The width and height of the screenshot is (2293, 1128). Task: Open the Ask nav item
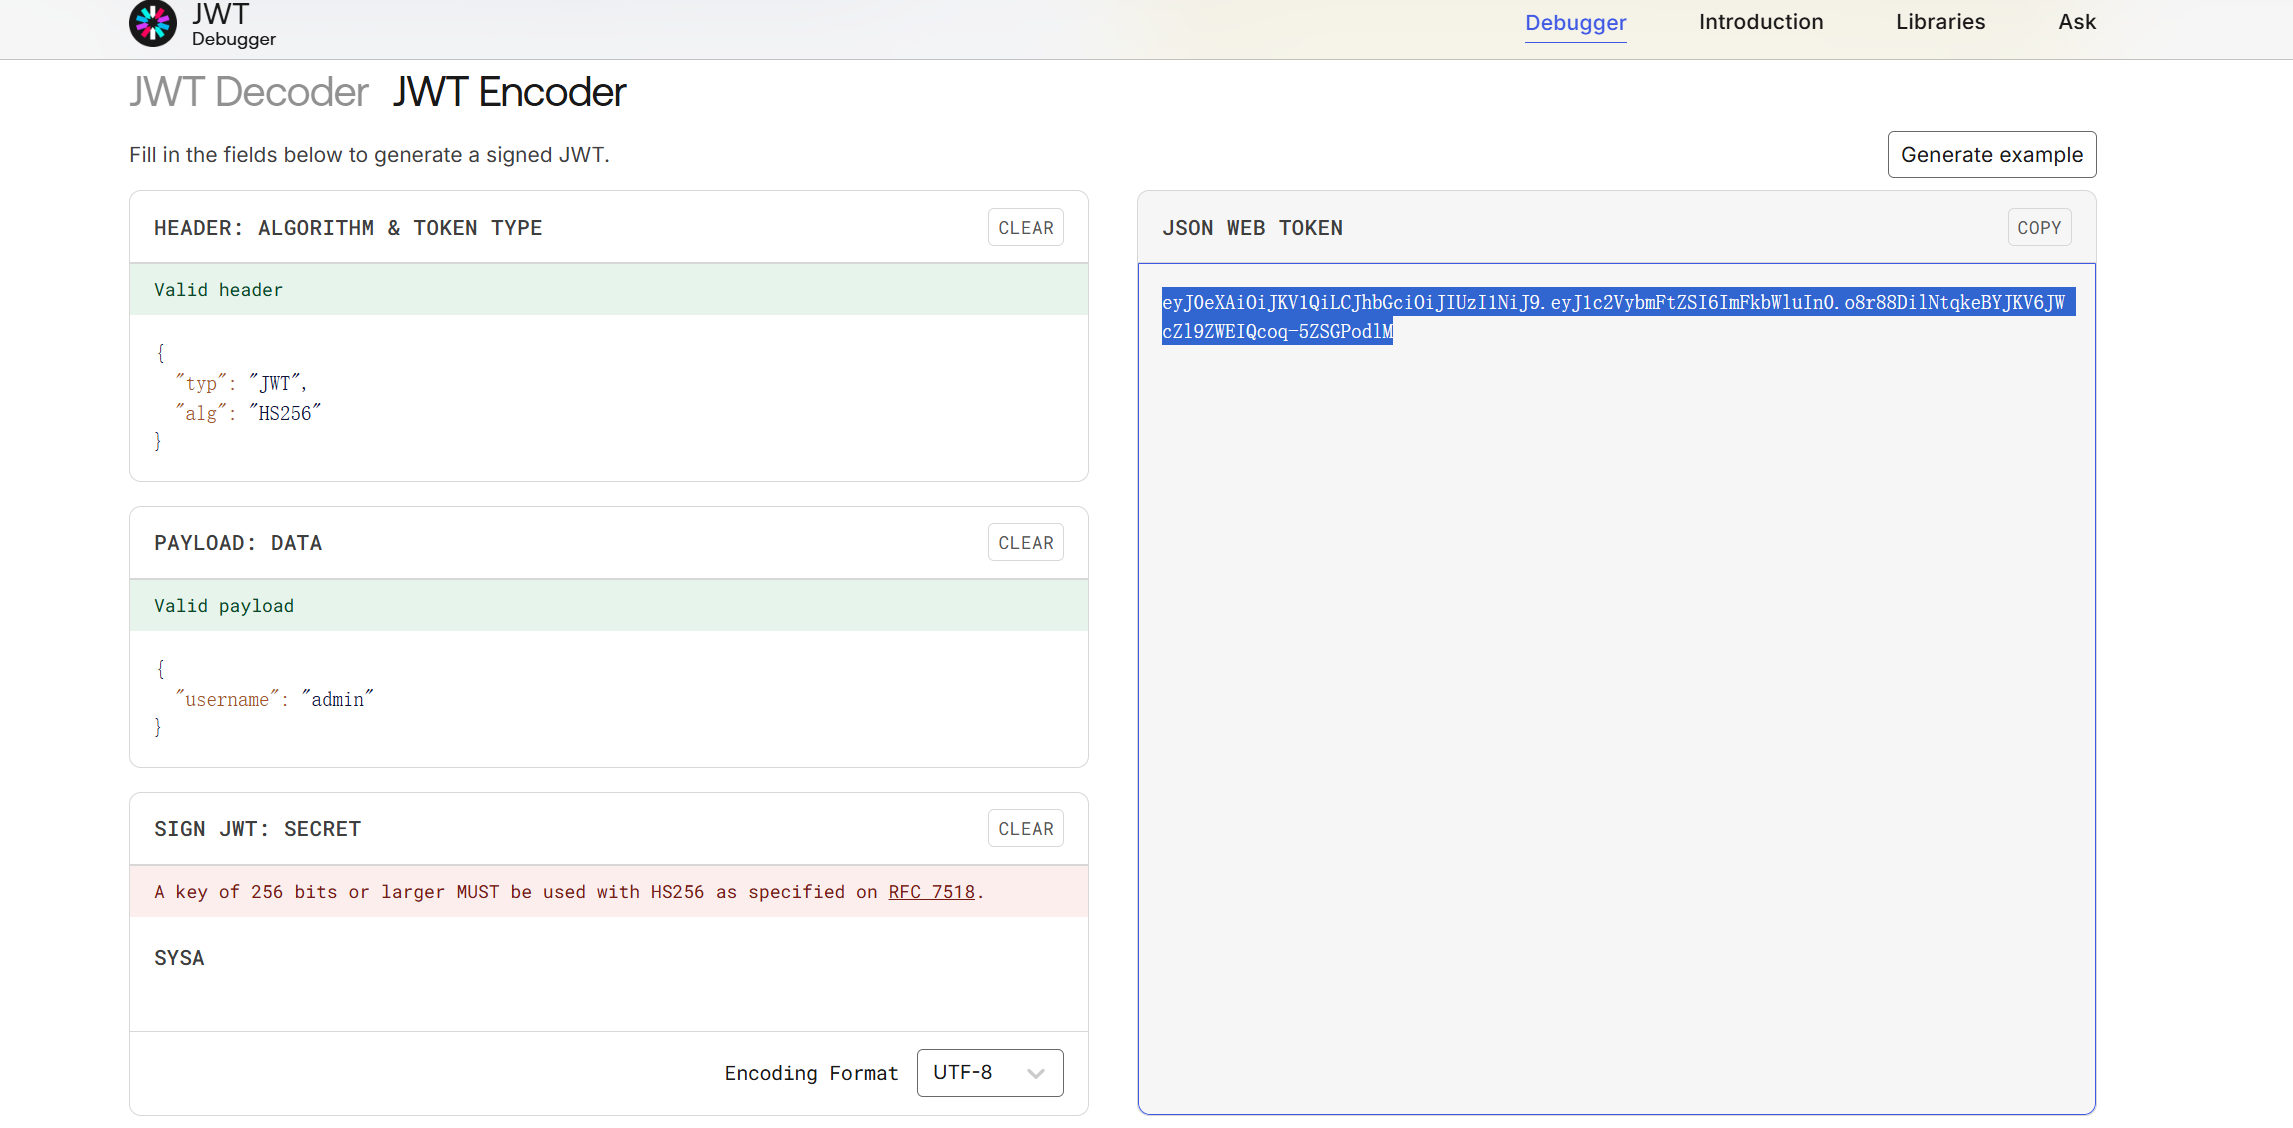(2076, 22)
